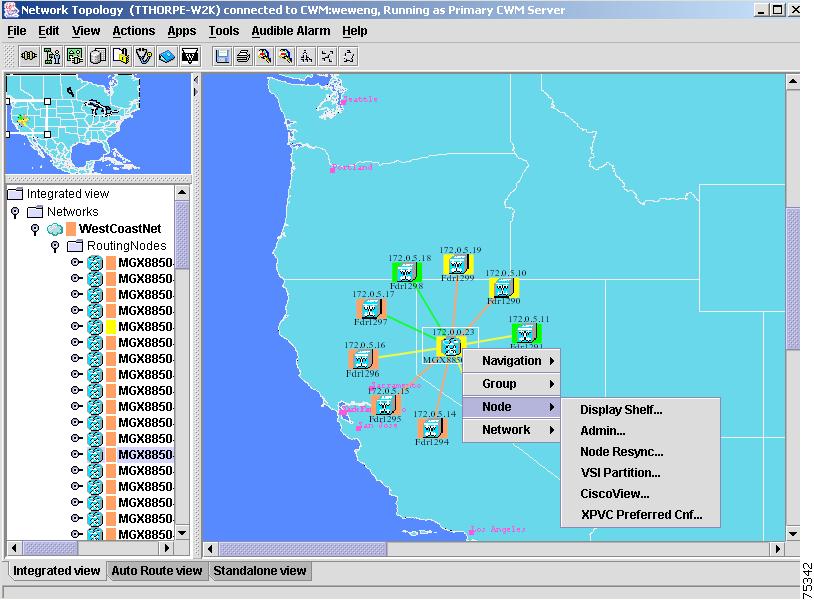814x600 pixels.
Task: Choose Display Shelf... from Node submenu
Action: click(641, 410)
